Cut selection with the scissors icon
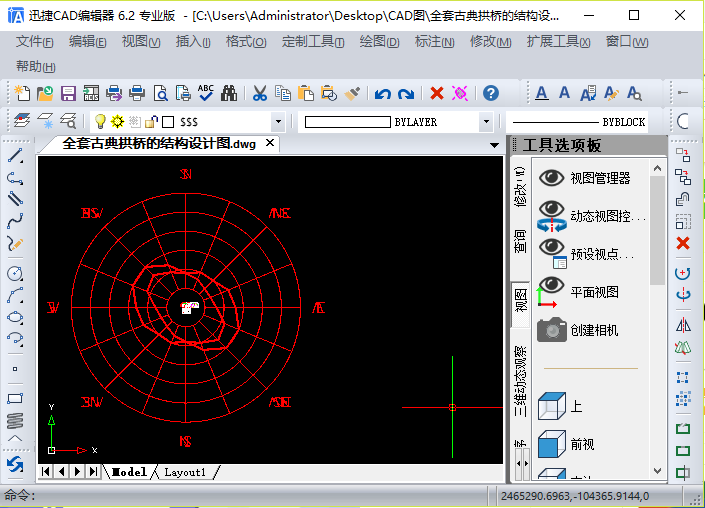The height and width of the screenshot is (508, 705). click(260, 93)
